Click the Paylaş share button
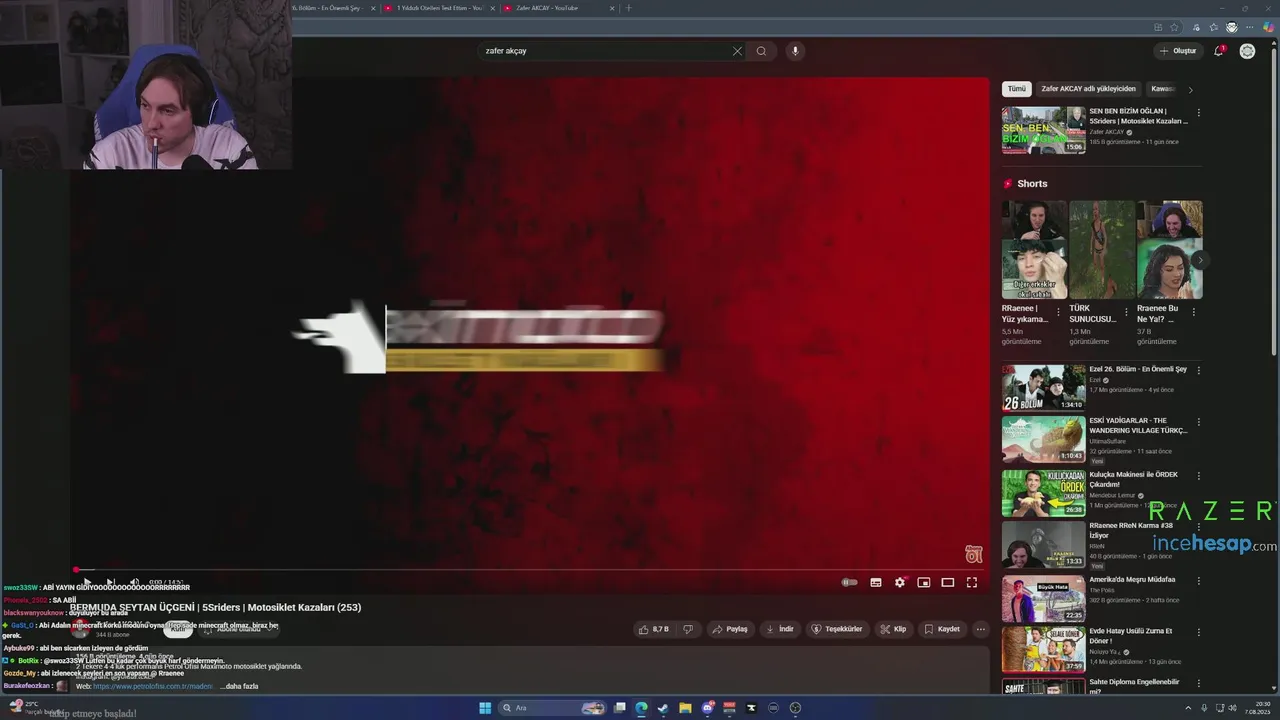Screen dimensions: 1280x720 [729, 629]
